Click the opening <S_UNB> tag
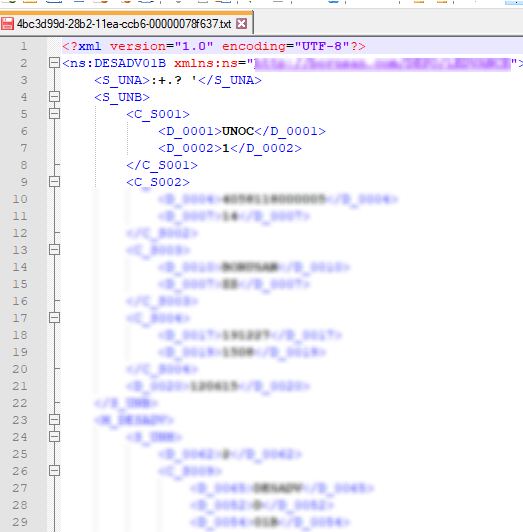This screenshot has width=523, height=532. (122, 97)
